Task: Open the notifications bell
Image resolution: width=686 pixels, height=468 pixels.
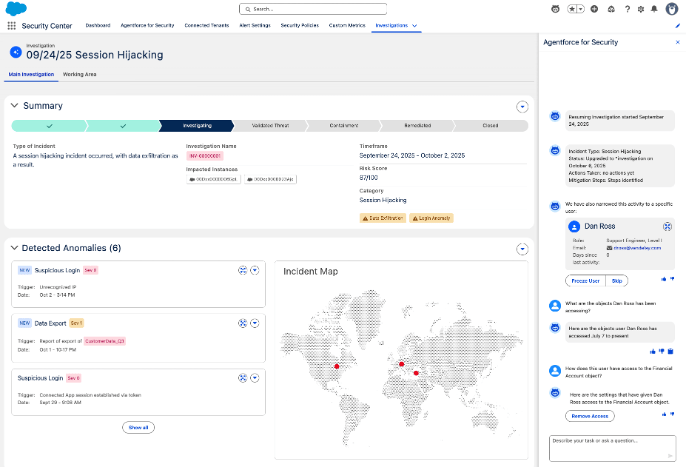Action: (655, 9)
